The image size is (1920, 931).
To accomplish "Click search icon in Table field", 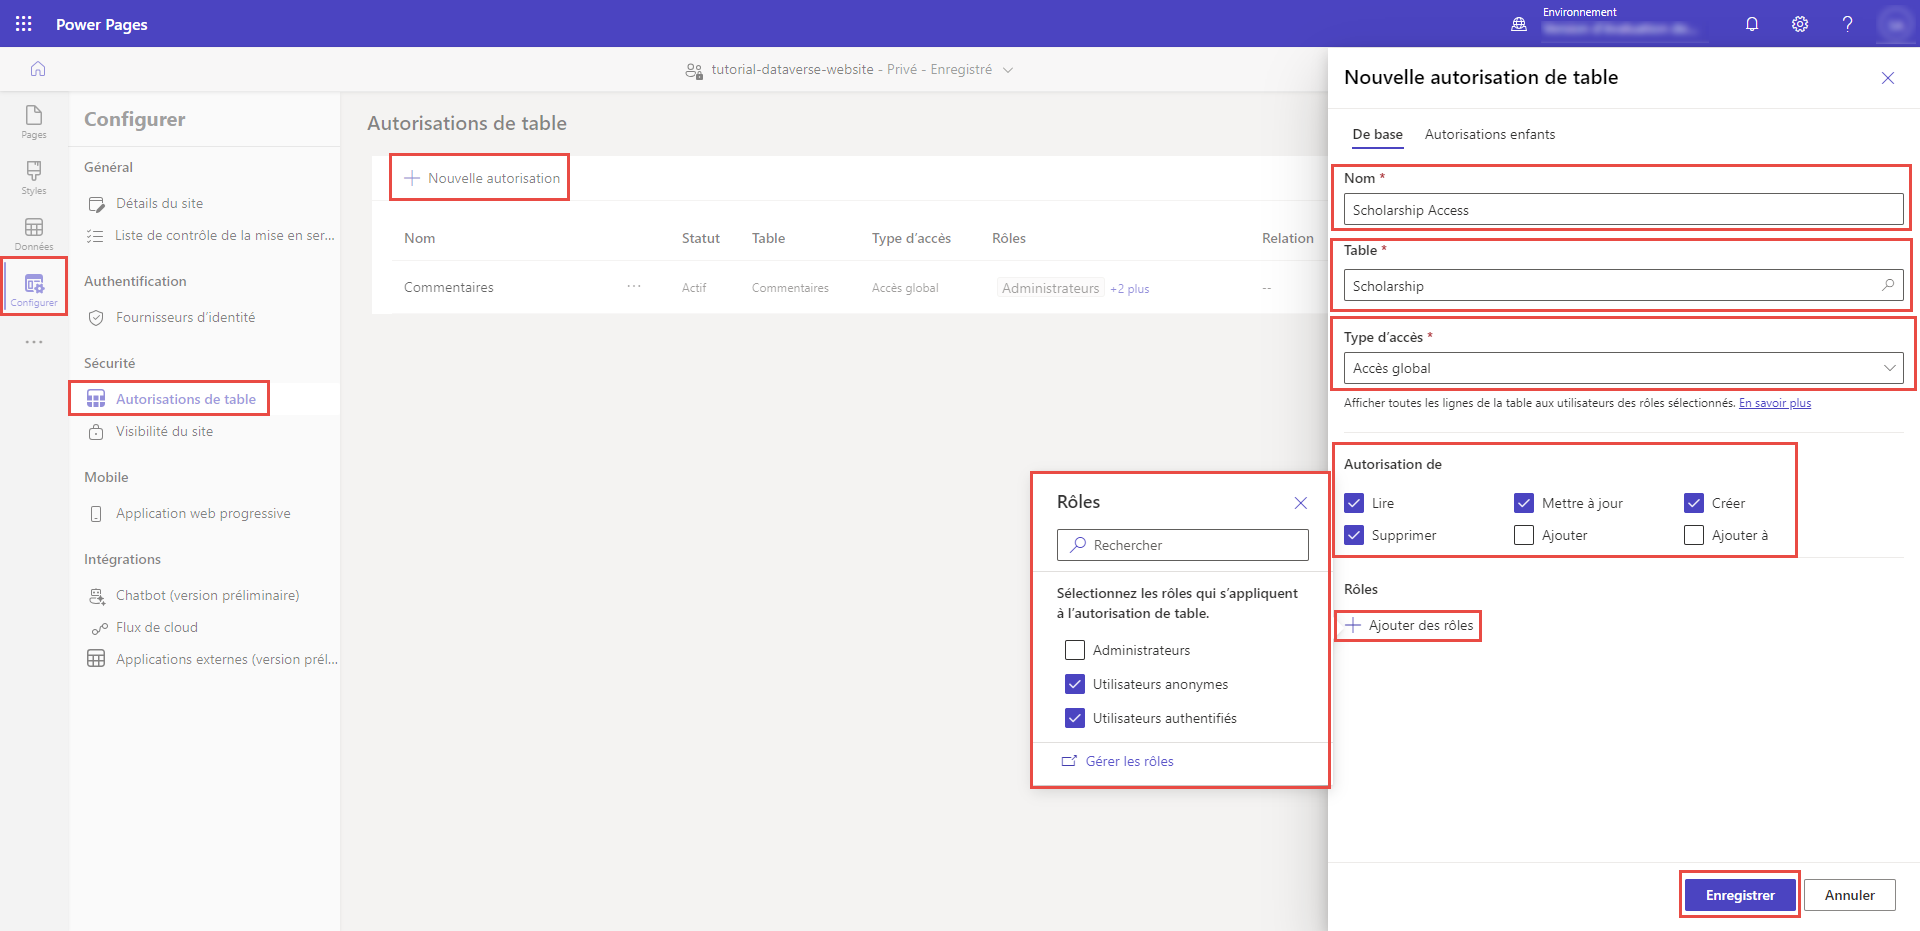I will coord(1888,285).
